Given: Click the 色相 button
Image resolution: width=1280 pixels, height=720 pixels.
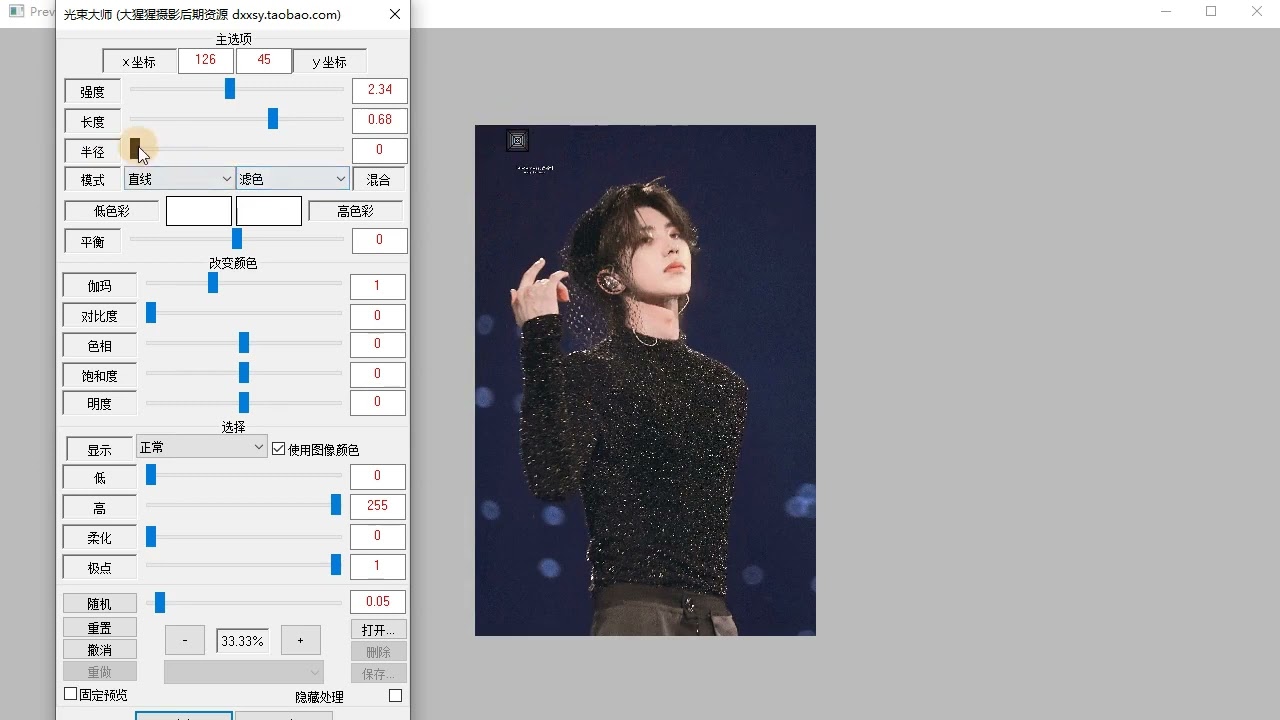Looking at the screenshot, I should click(x=100, y=346).
